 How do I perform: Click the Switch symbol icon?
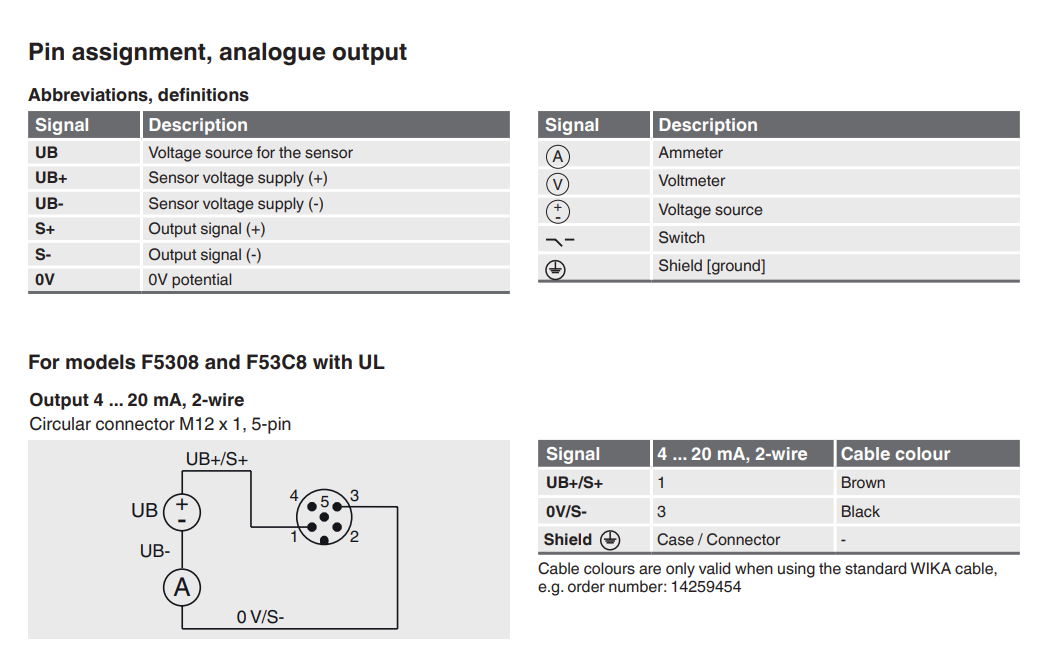click(x=560, y=240)
